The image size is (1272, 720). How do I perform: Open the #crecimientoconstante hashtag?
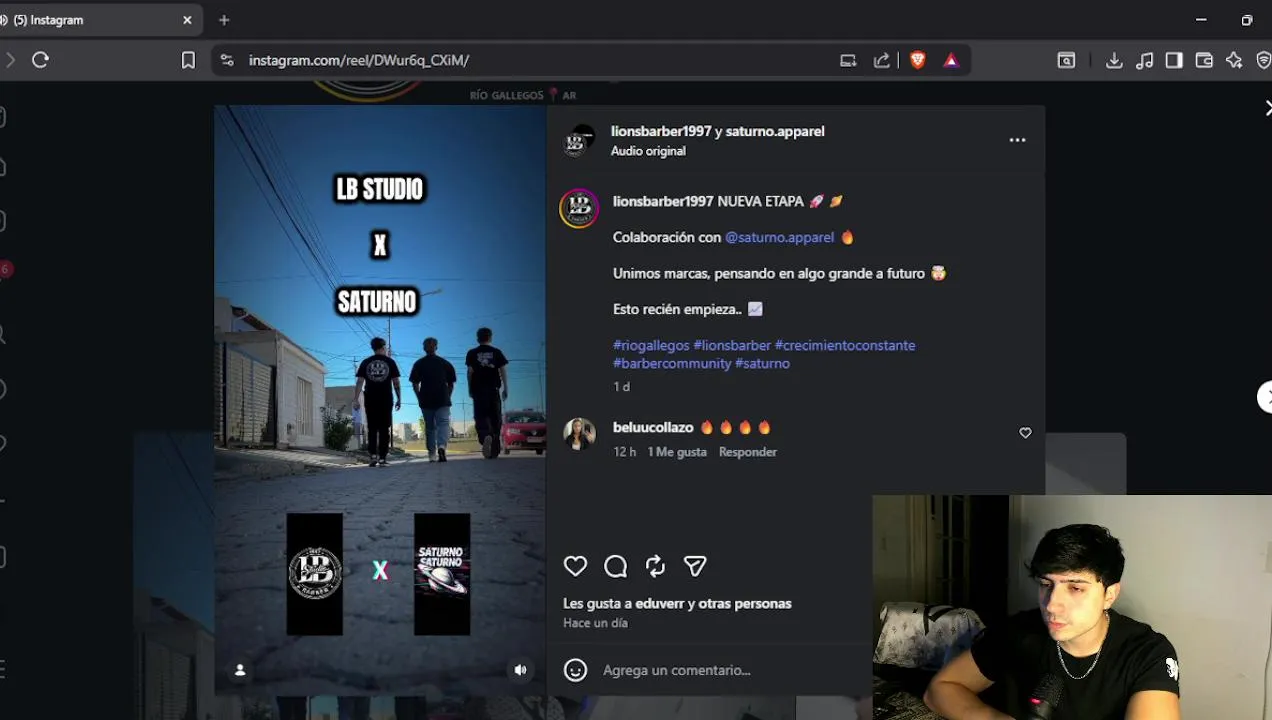click(x=845, y=345)
